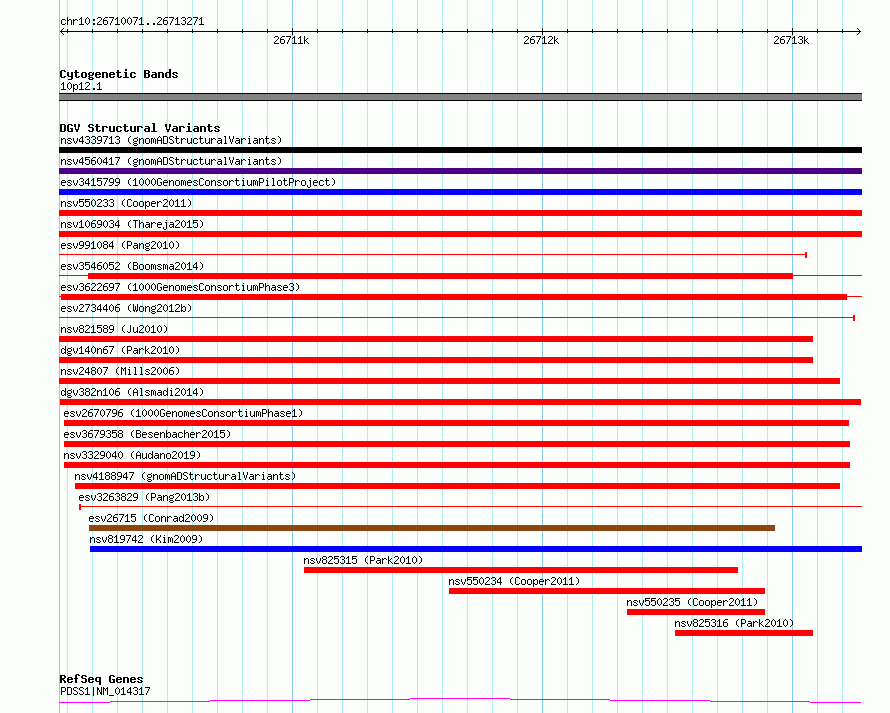Select dgv140n67 (Park2010) label
Screen dimensions: 890x713
click(120, 350)
